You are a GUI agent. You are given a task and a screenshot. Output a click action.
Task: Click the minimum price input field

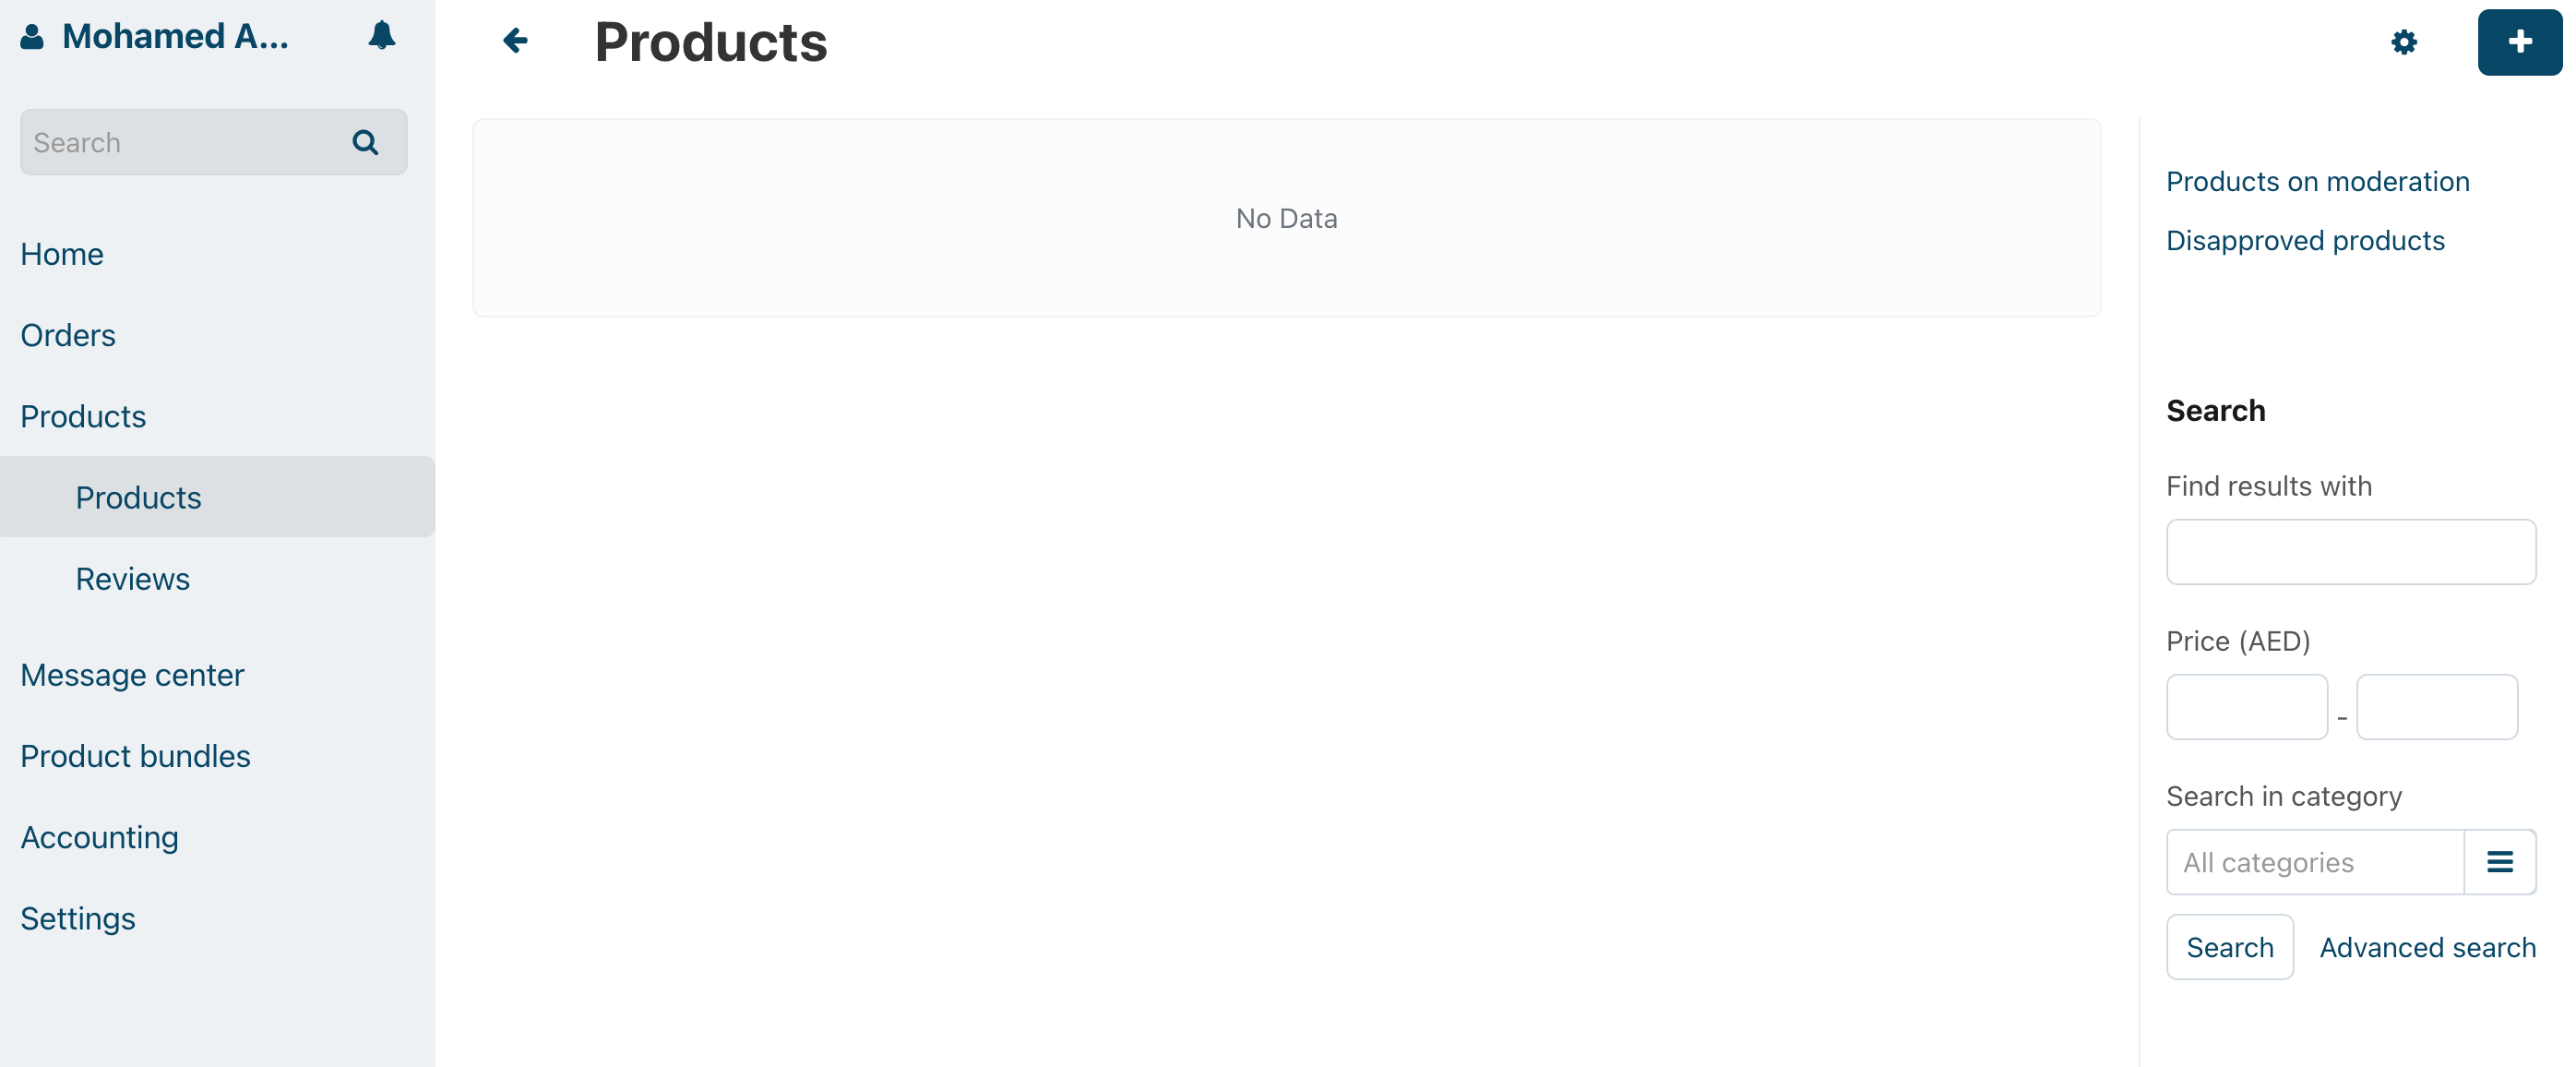point(2247,707)
